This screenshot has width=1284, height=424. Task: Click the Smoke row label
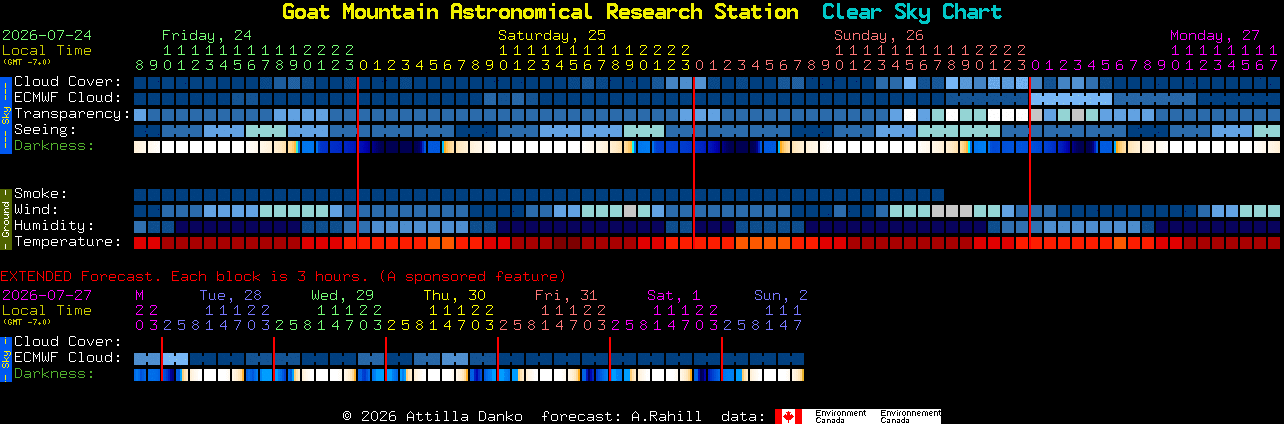[41, 194]
